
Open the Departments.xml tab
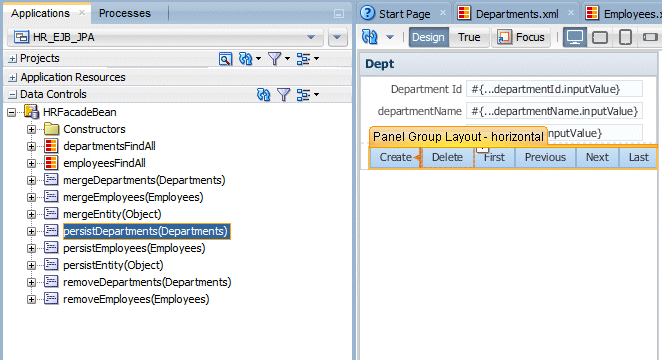coord(517,14)
